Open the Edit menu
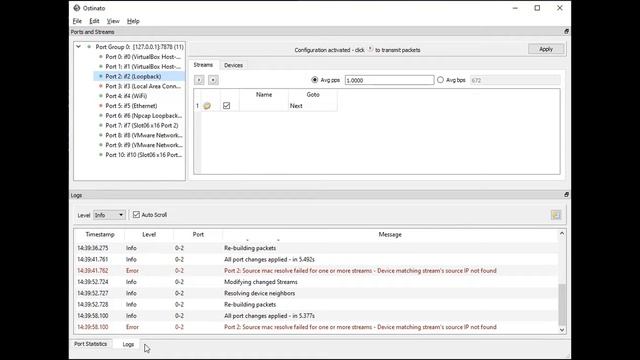 click(x=94, y=21)
